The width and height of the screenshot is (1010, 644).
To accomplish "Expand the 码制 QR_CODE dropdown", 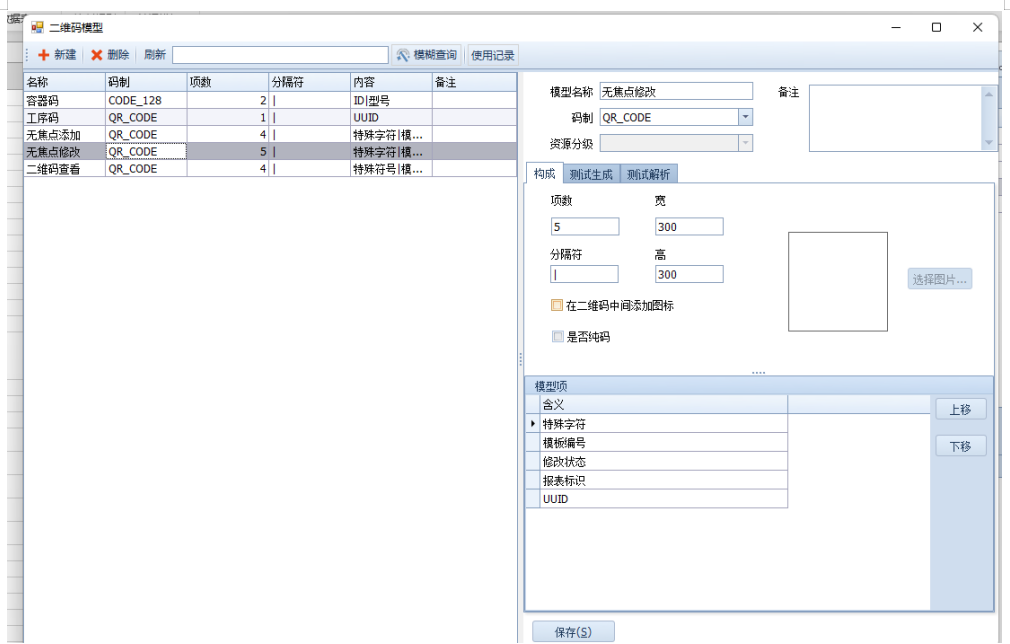I will point(745,117).
